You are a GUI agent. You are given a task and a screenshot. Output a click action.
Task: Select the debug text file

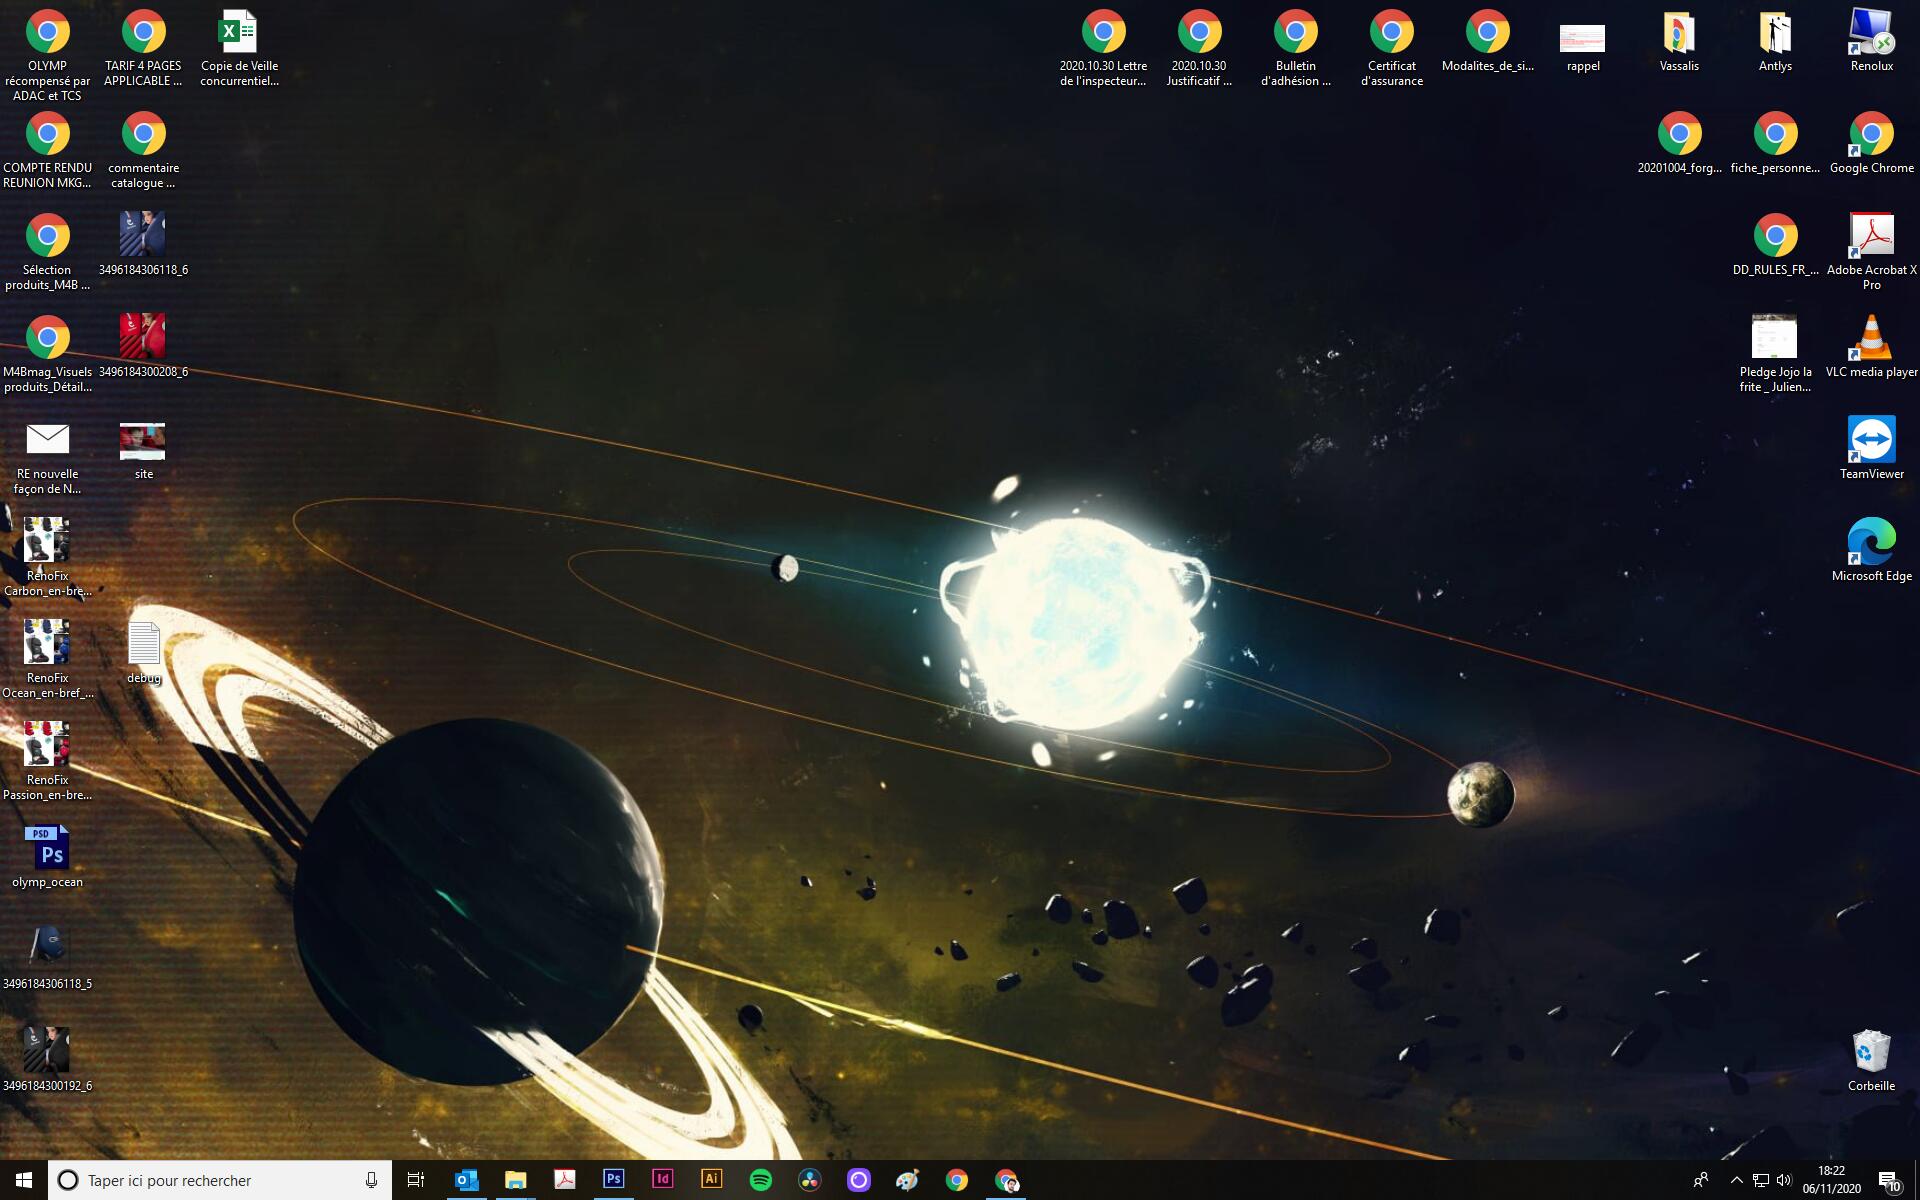(143, 644)
